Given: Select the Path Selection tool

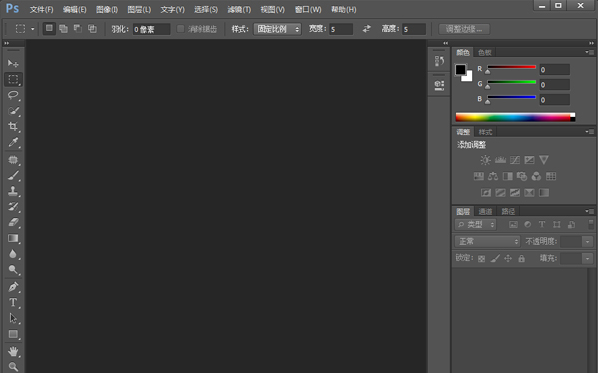Looking at the screenshot, I should (13, 318).
